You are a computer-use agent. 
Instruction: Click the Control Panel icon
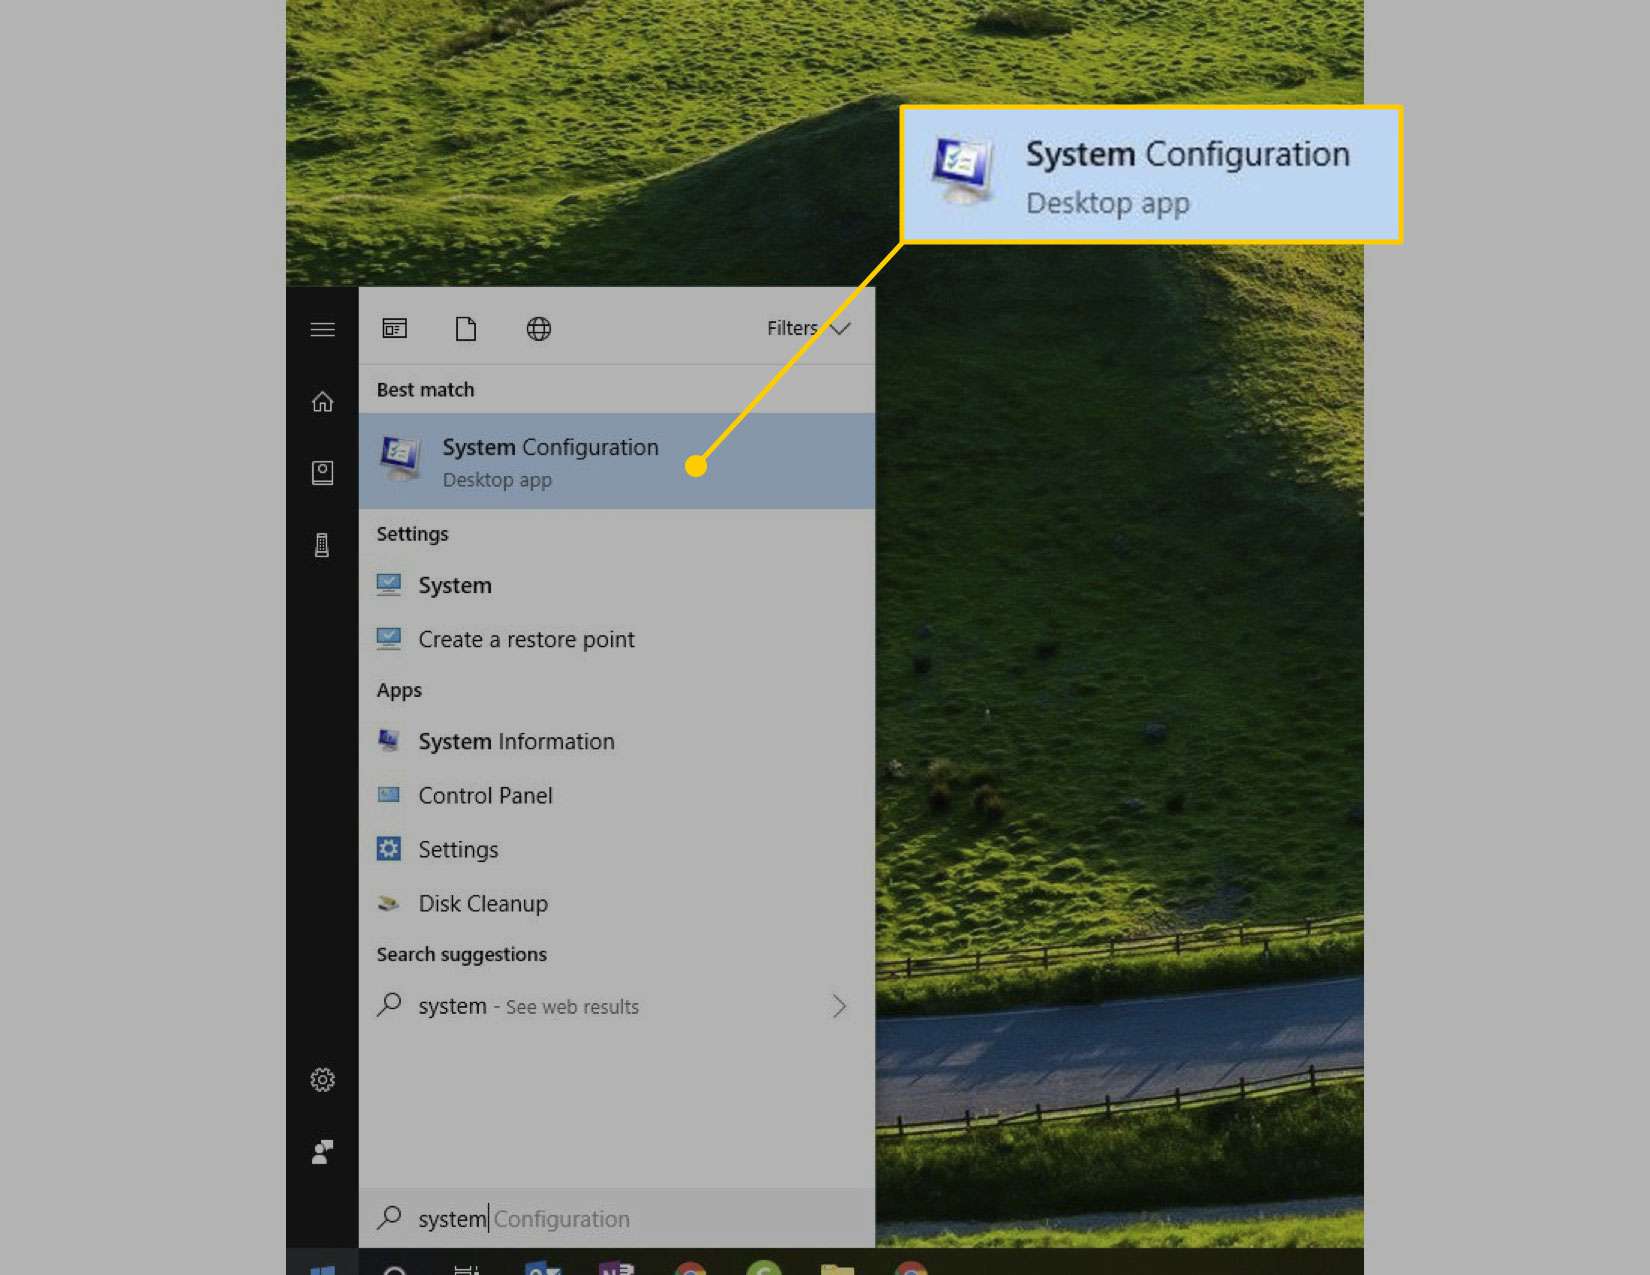click(389, 795)
